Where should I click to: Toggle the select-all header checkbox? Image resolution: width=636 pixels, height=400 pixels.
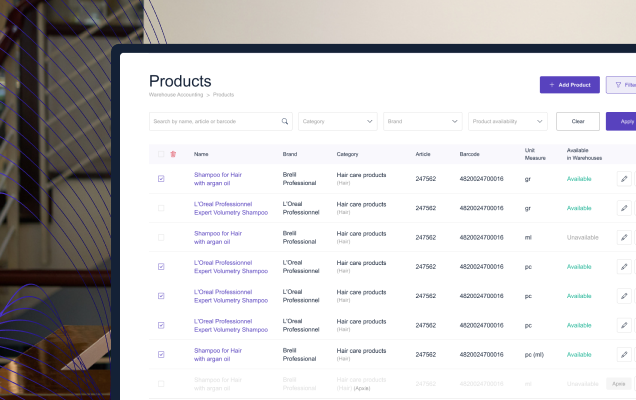click(161, 154)
